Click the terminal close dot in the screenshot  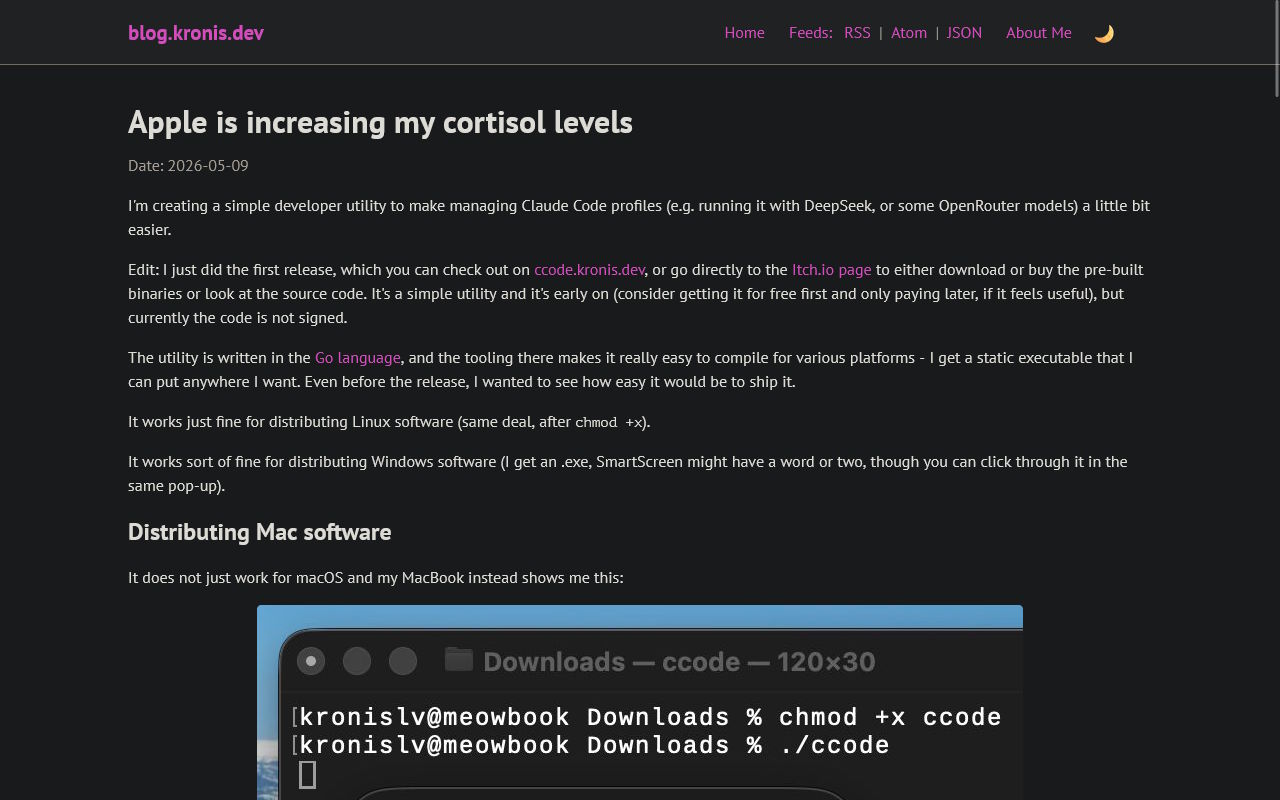[311, 661]
